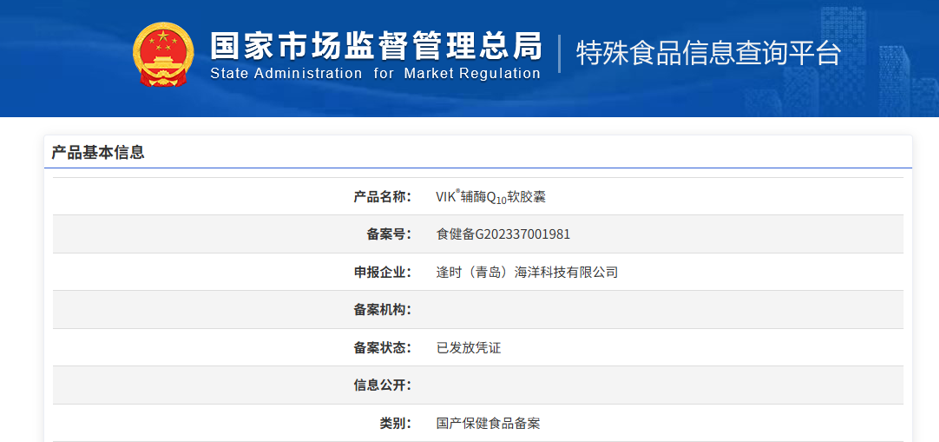939x442 pixels.
Task: Select the category value 国产保健食品备案
Action: coord(488,423)
